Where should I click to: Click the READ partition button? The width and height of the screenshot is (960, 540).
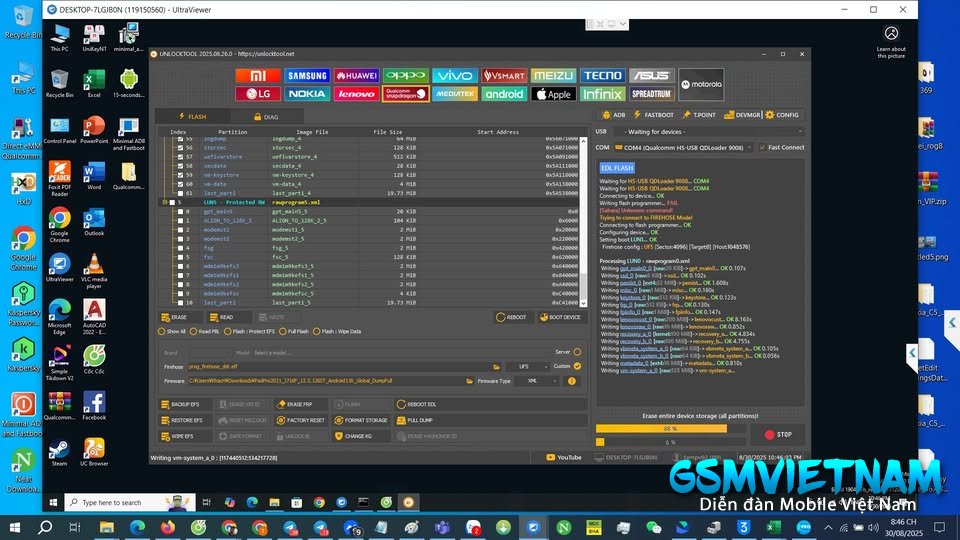[x=227, y=317]
